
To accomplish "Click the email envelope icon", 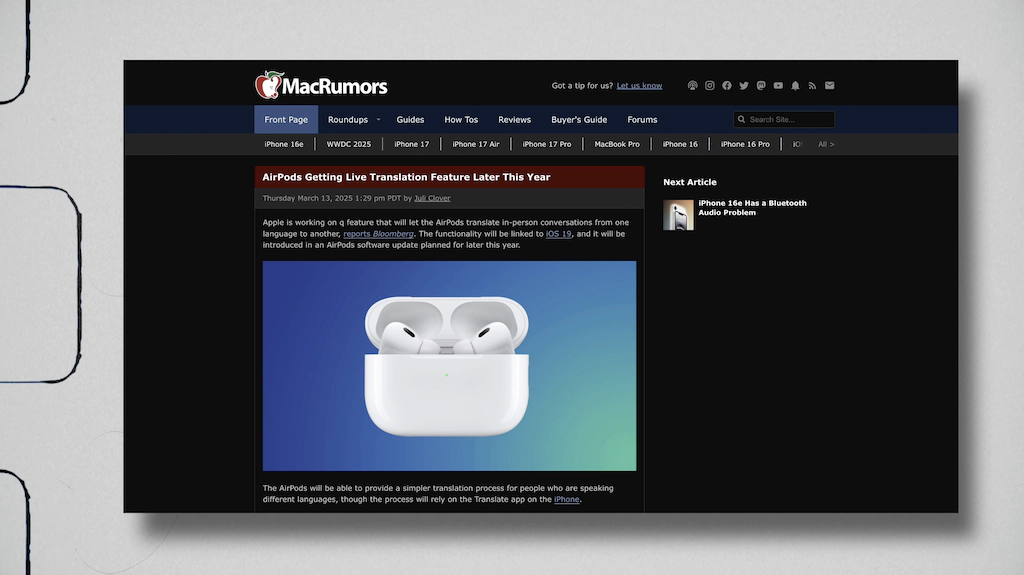I will [x=829, y=86].
